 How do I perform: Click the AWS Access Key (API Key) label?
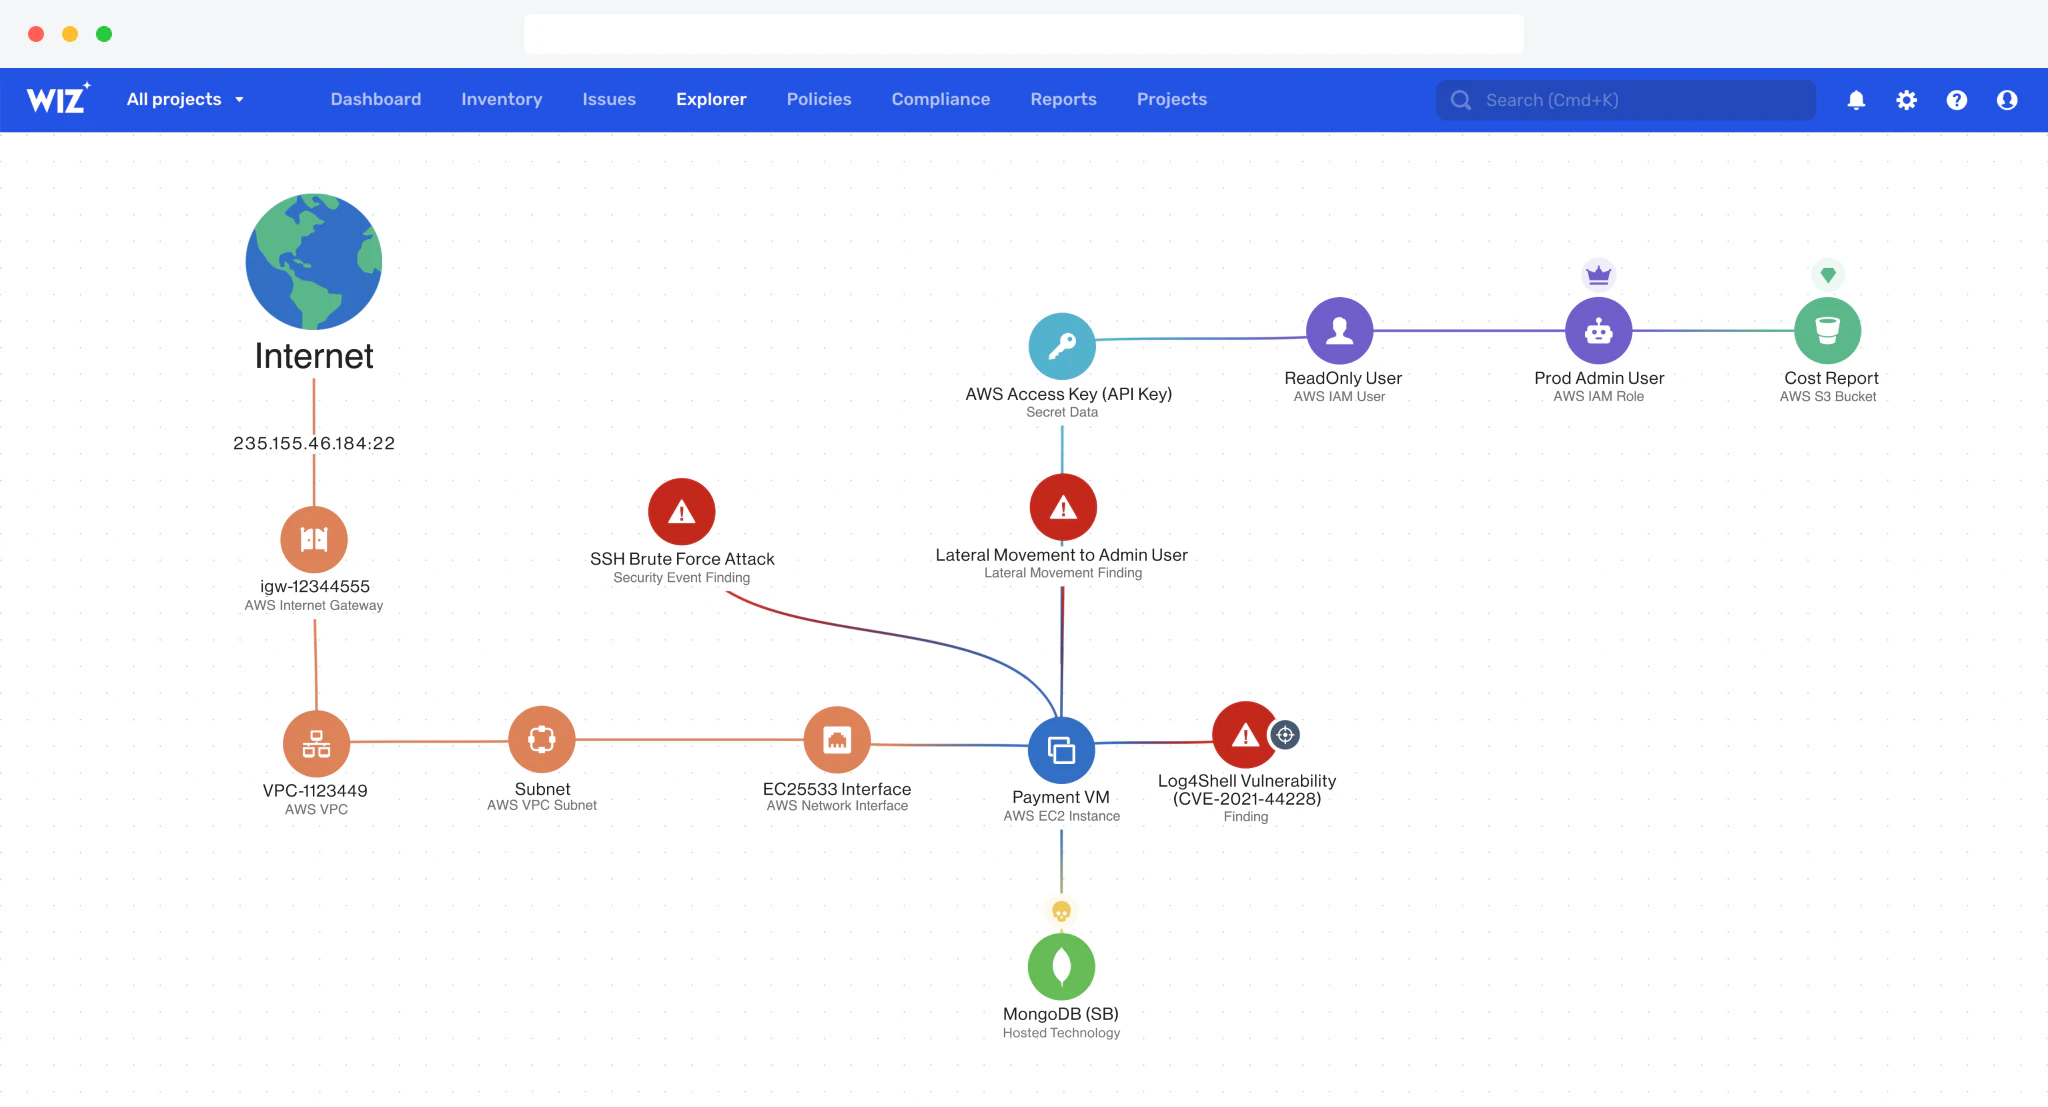(x=1069, y=394)
